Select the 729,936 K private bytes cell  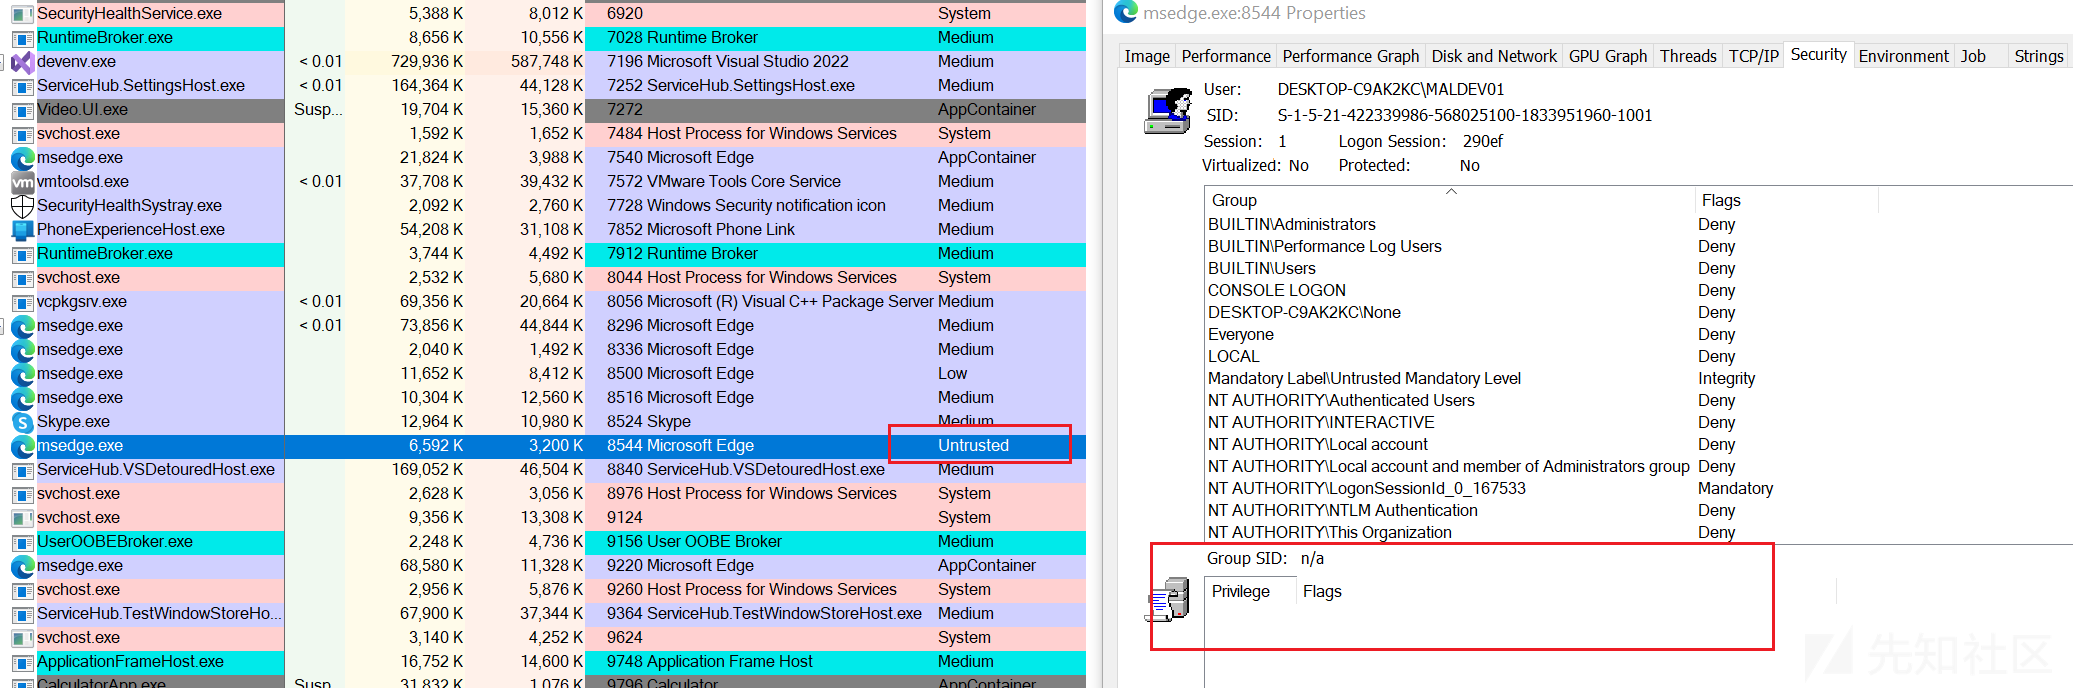click(x=427, y=62)
